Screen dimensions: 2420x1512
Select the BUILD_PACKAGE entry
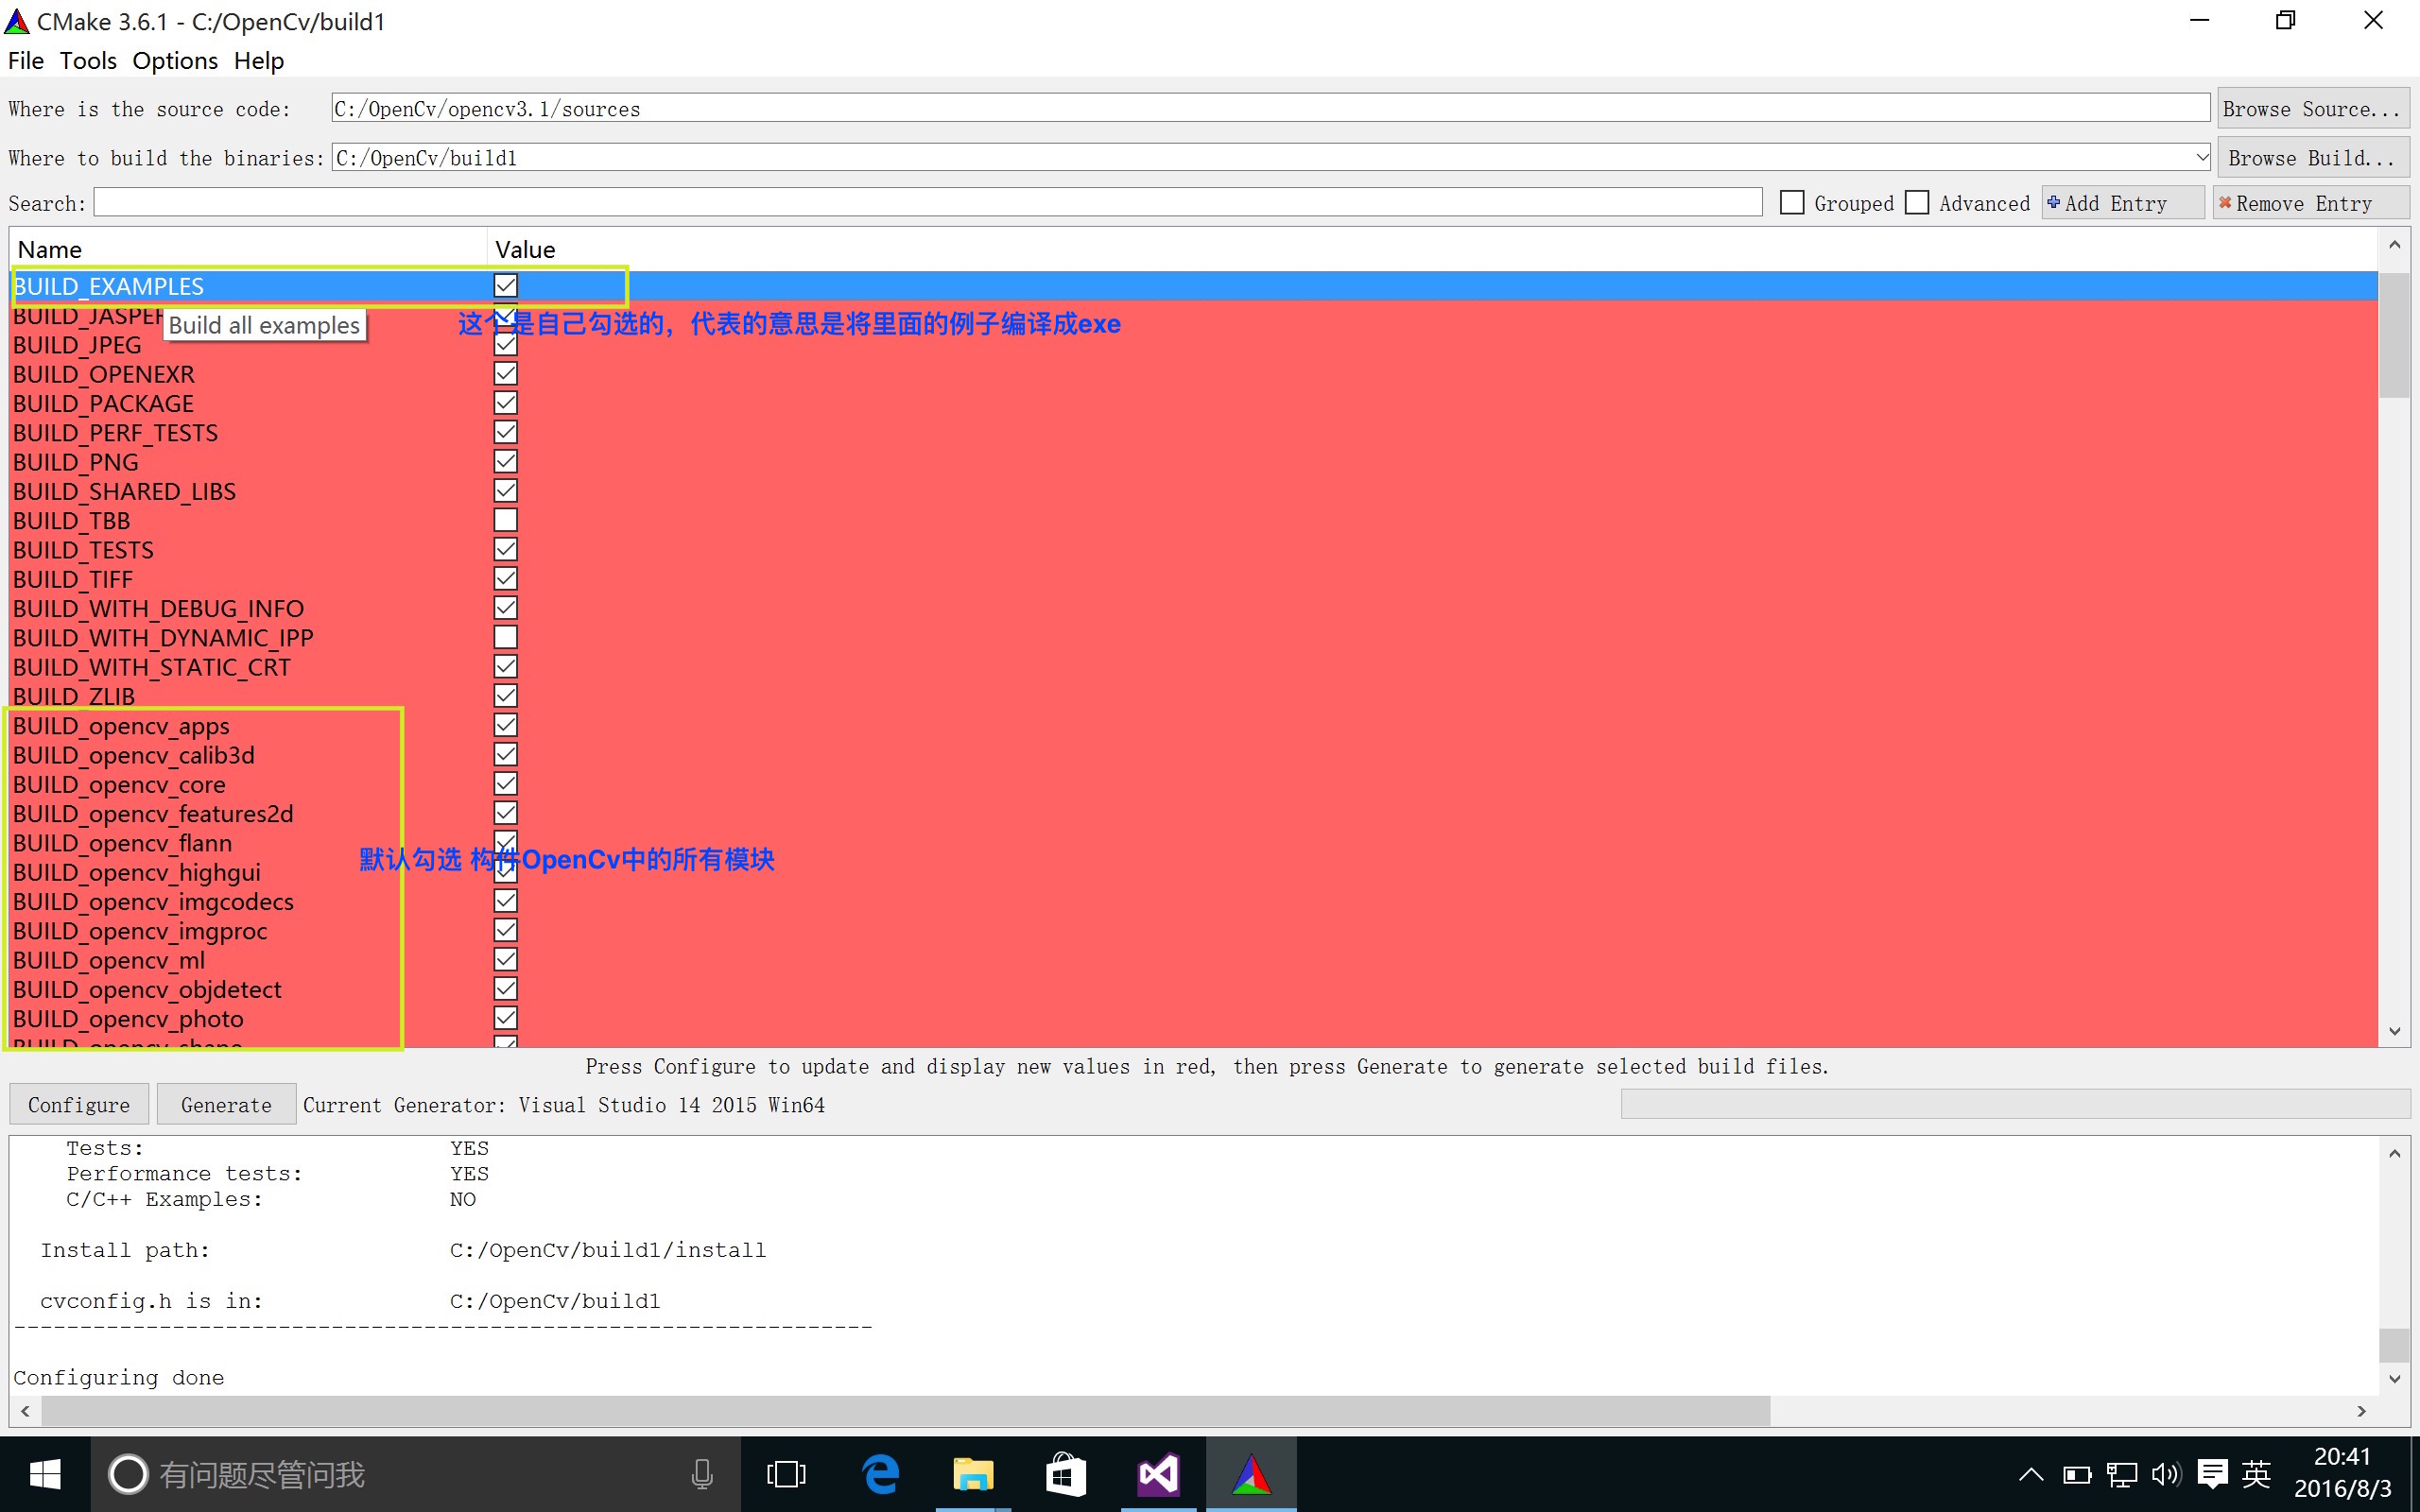[1194, 403]
